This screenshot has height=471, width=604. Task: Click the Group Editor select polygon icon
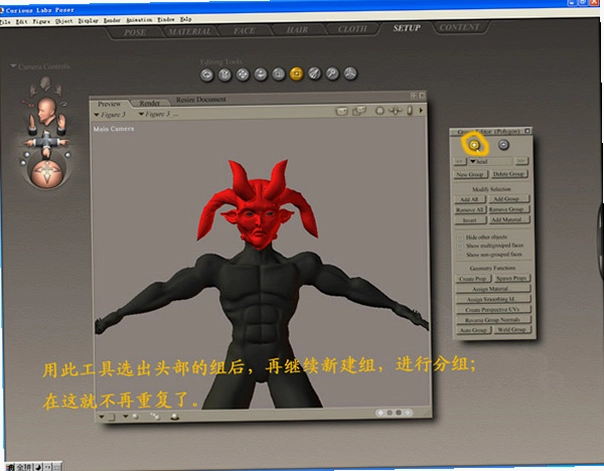coord(475,145)
